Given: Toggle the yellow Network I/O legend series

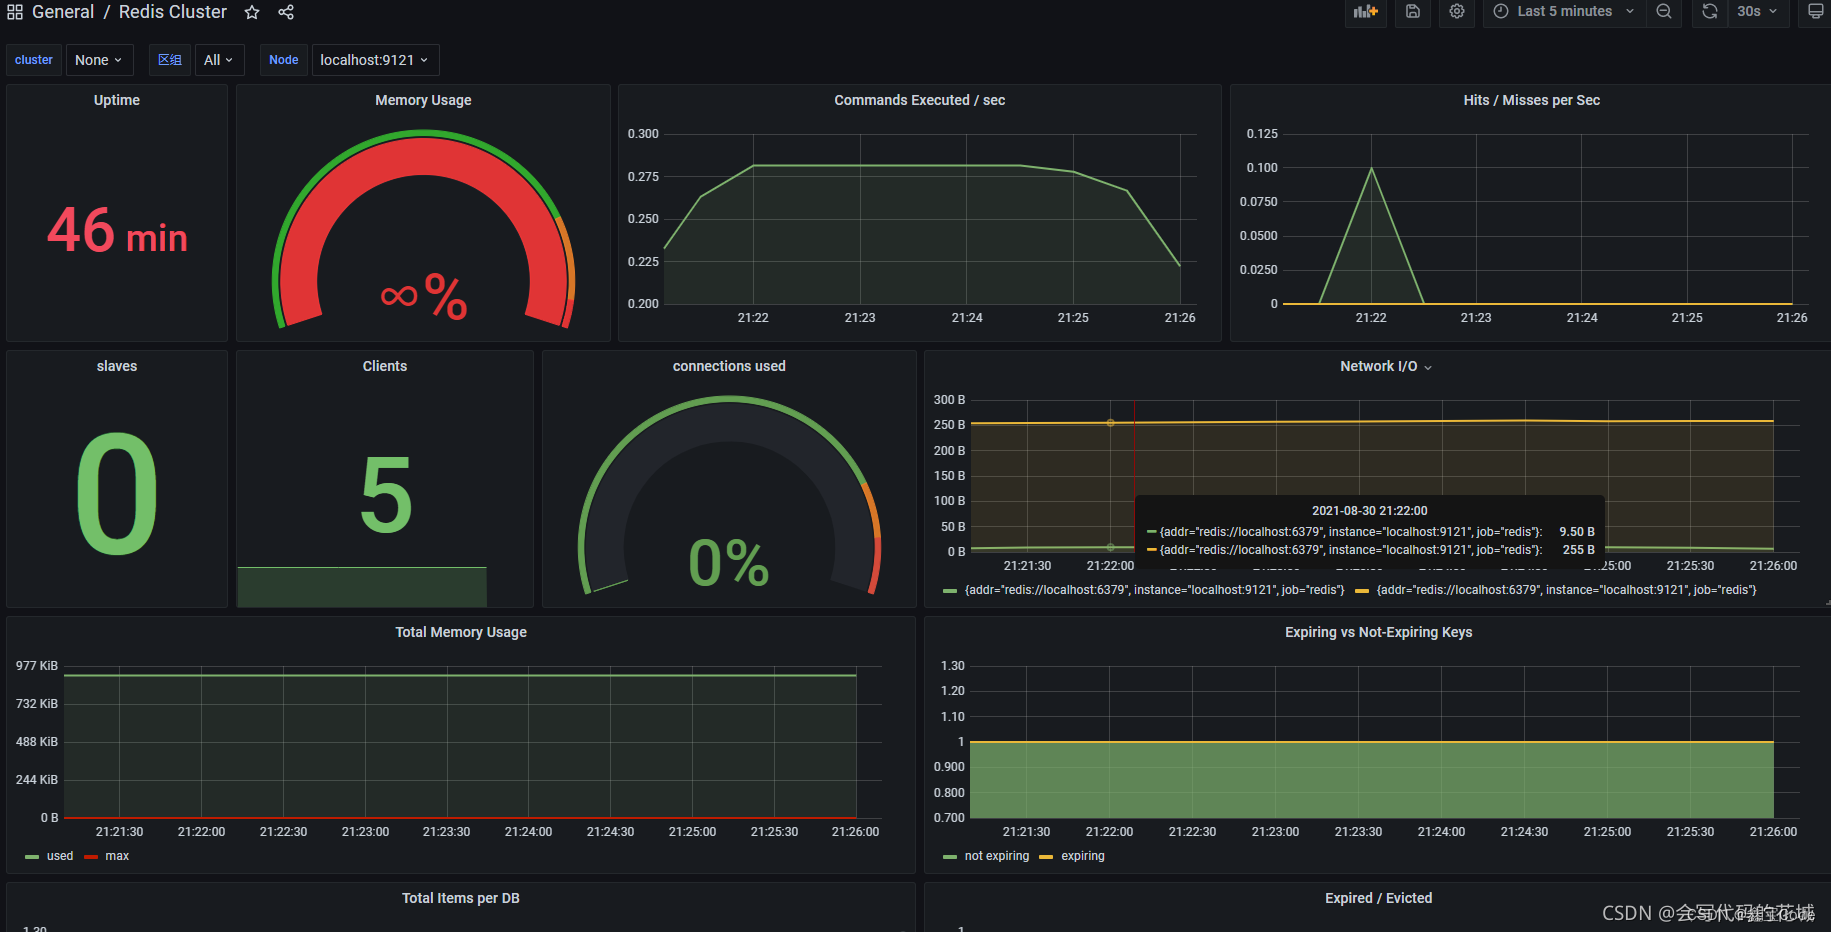Looking at the screenshot, I should click(x=1566, y=590).
